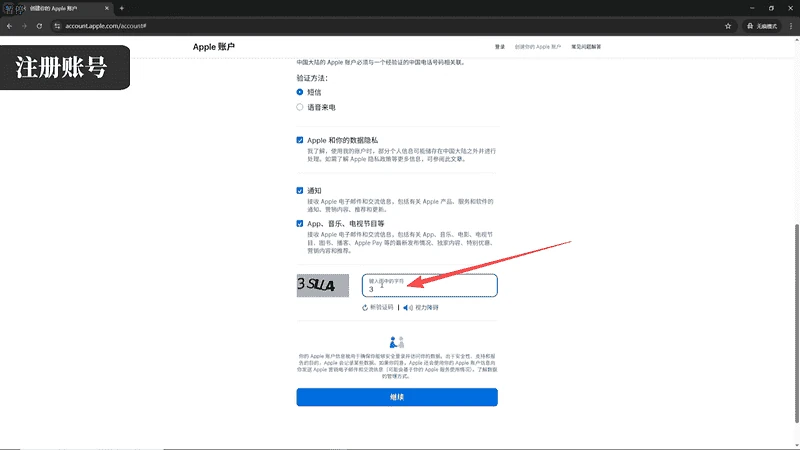The width and height of the screenshot is (800, 450).
Task: Go back using the browser back arrow
Action: (9, 26)
